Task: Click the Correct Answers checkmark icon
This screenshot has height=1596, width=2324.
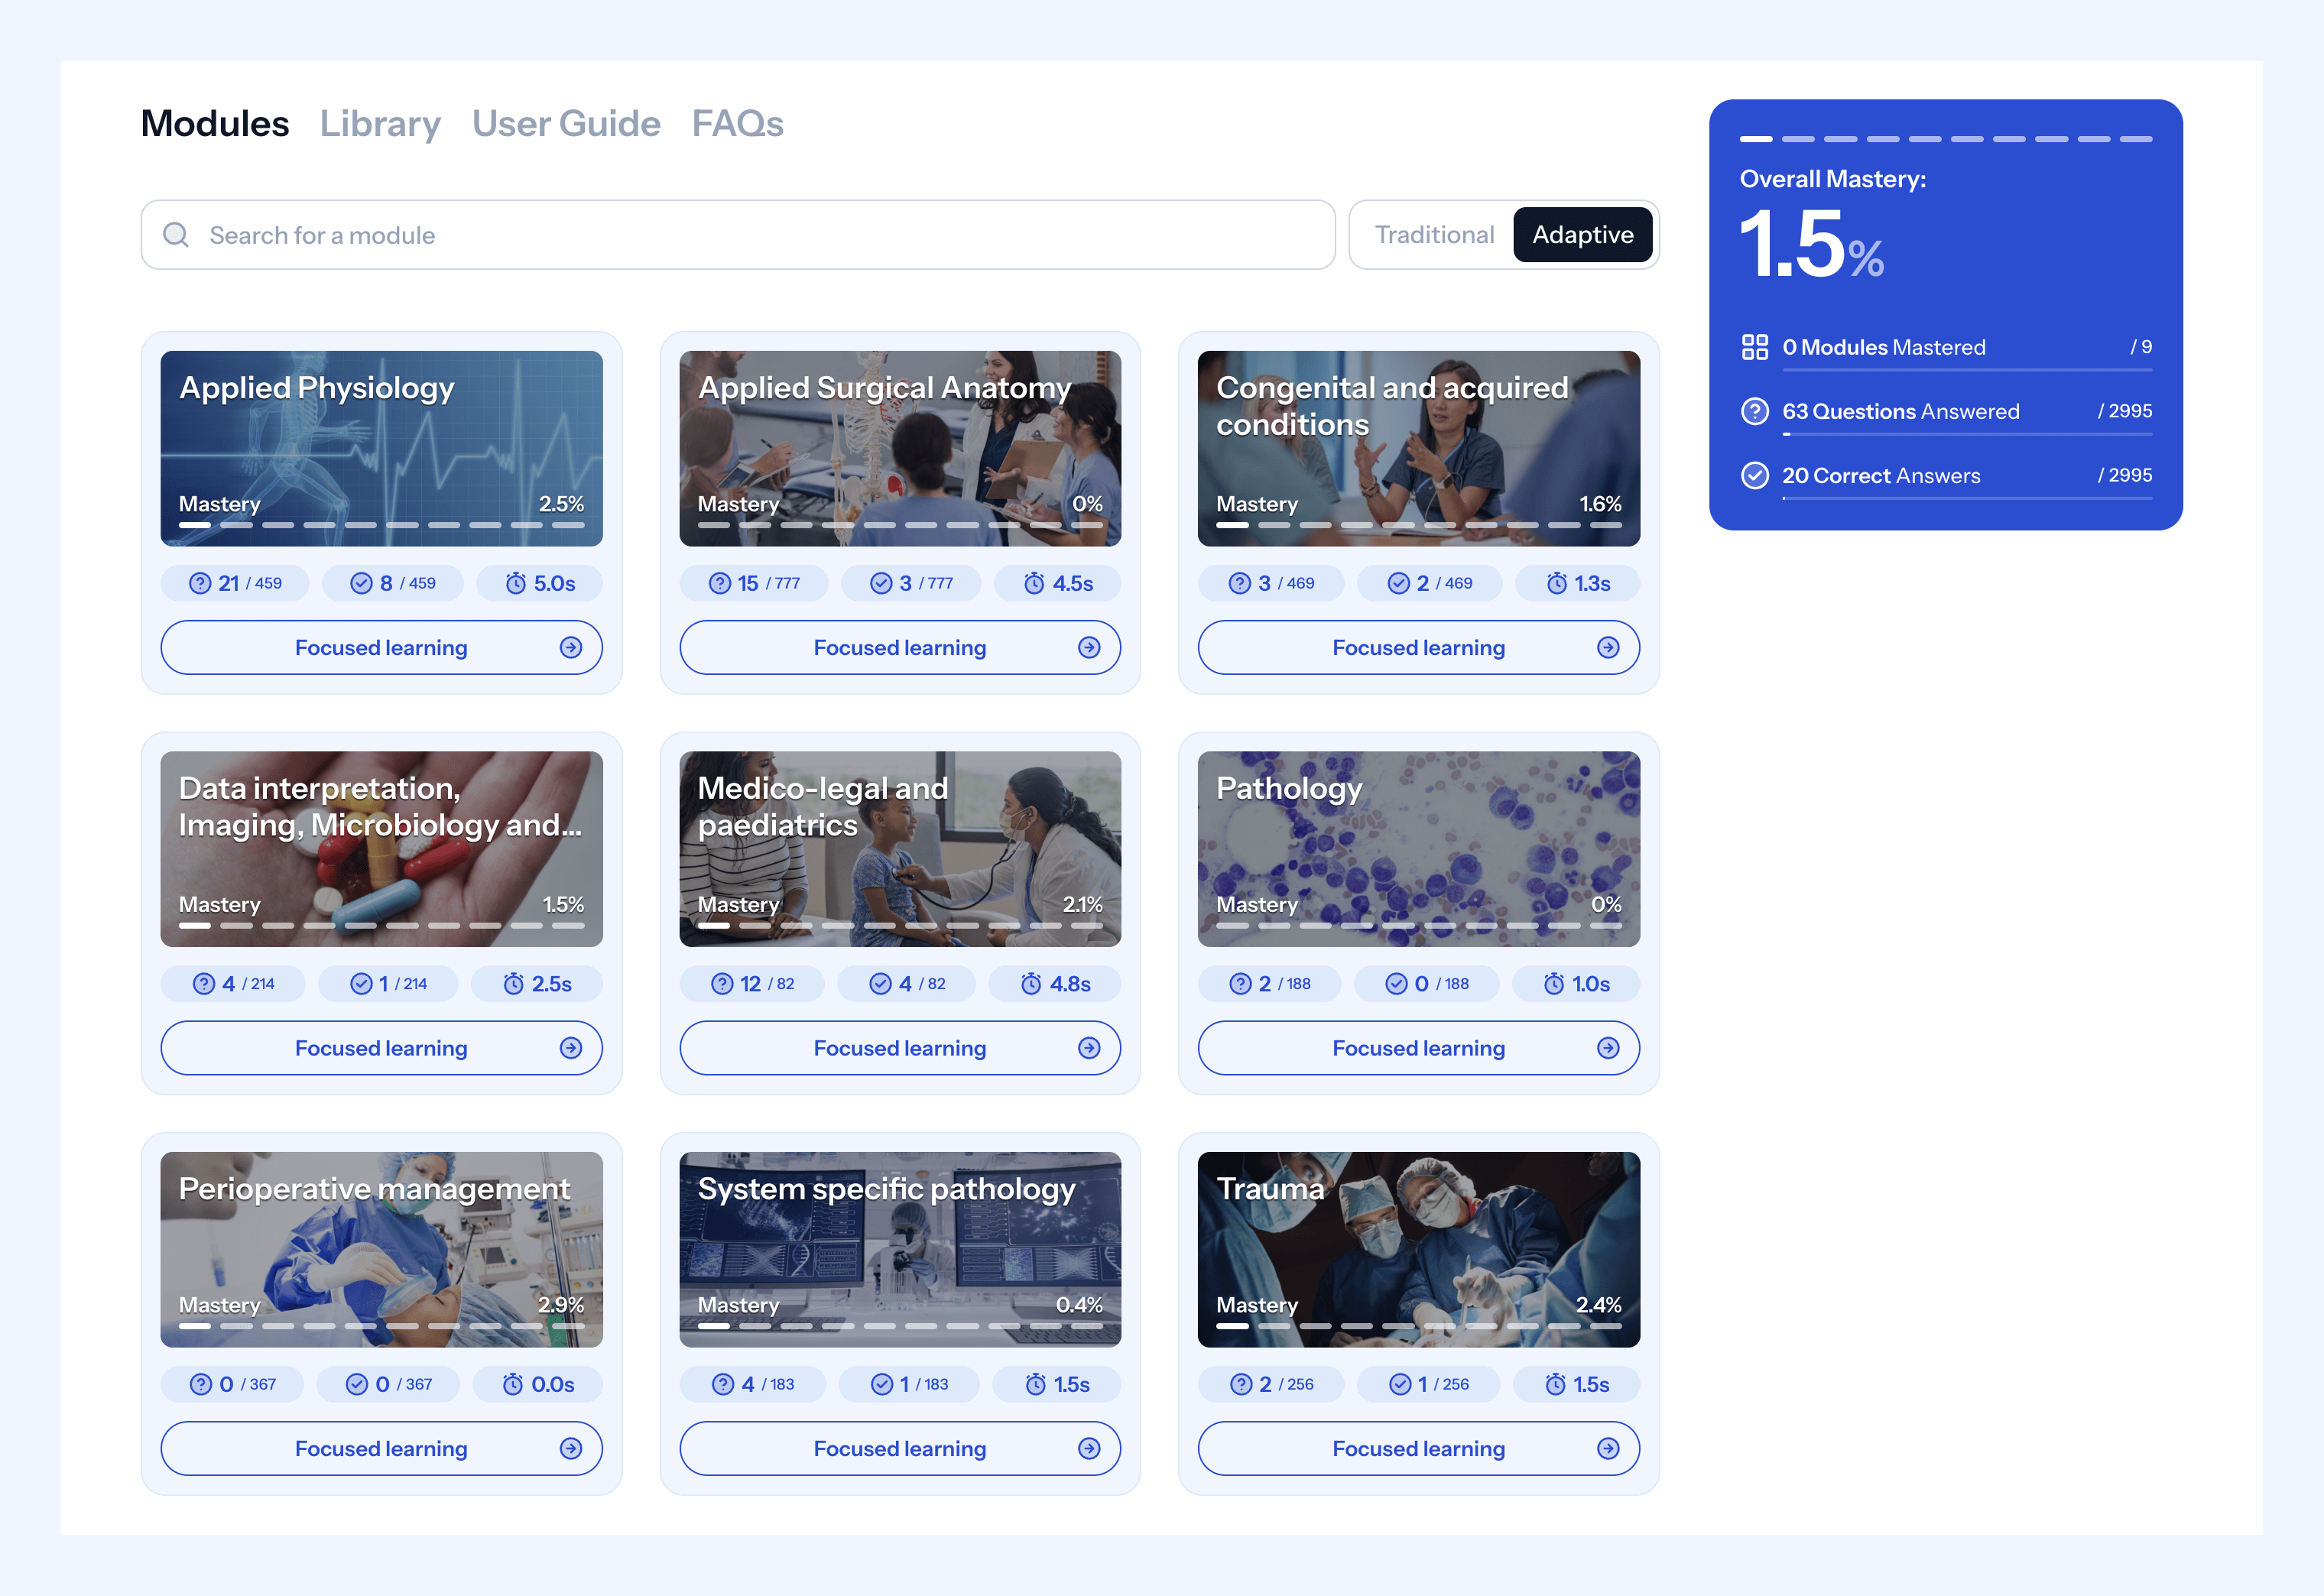Action: point(1755,475)
